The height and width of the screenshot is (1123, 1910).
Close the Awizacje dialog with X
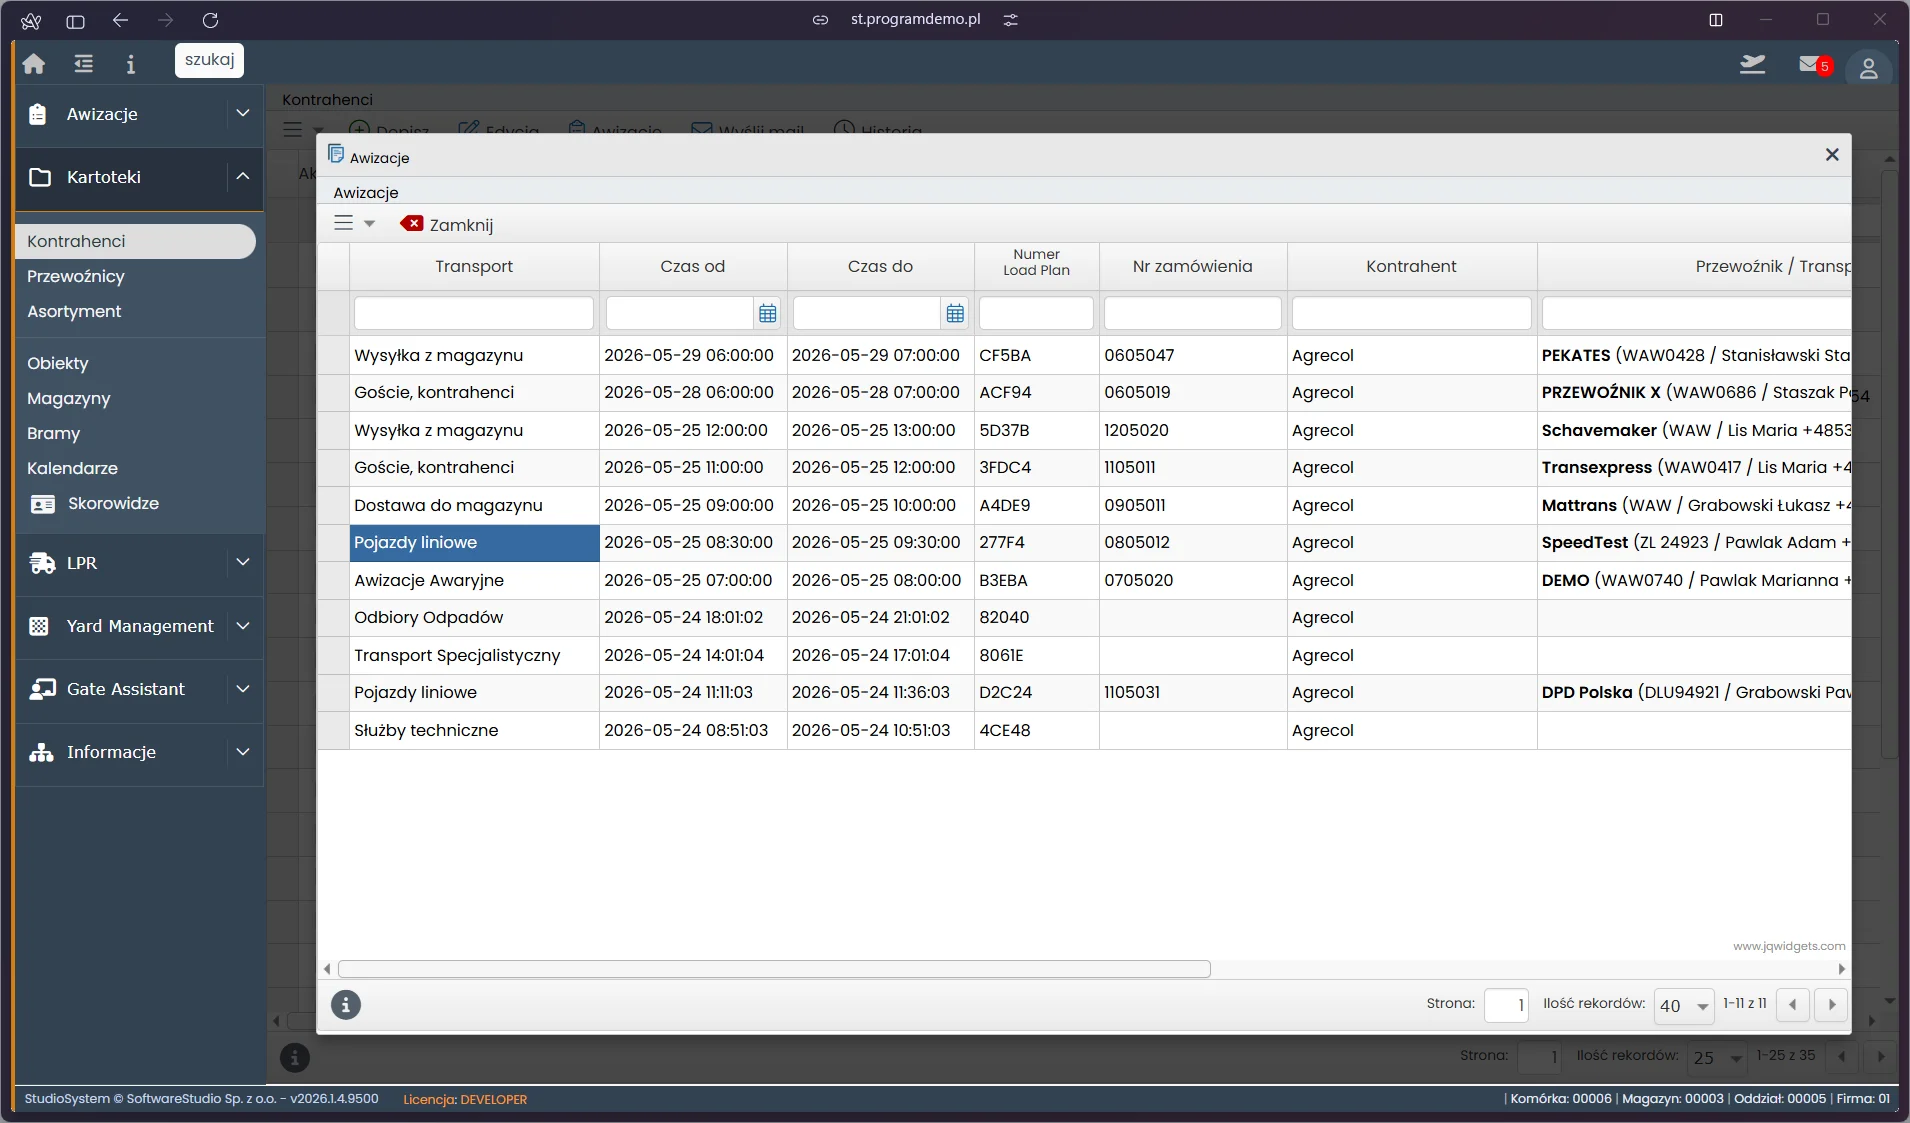coord(1832,154)
